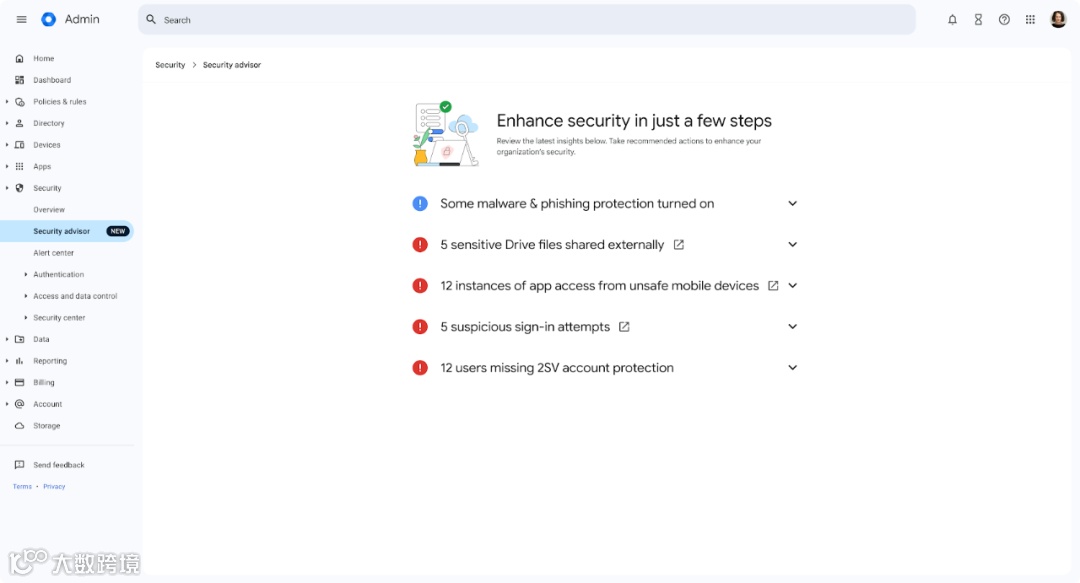Open the notifications bell icon
Screen dimensions: 1080x583
click(952, 19)
